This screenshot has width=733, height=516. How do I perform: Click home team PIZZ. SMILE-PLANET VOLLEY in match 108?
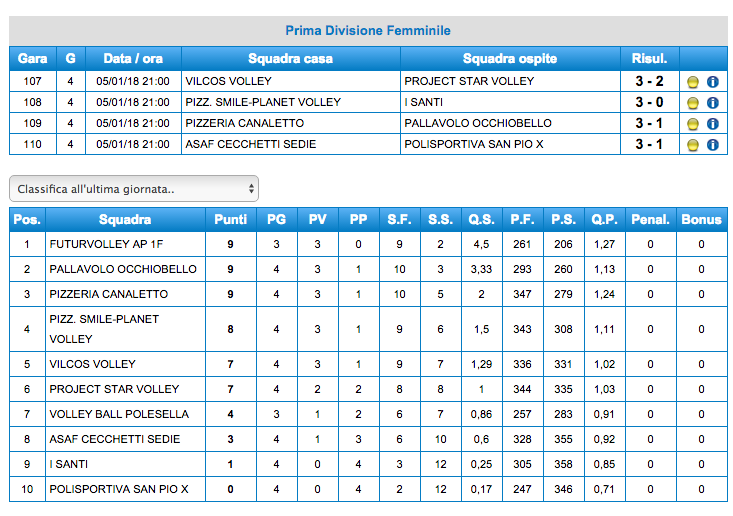263,102
